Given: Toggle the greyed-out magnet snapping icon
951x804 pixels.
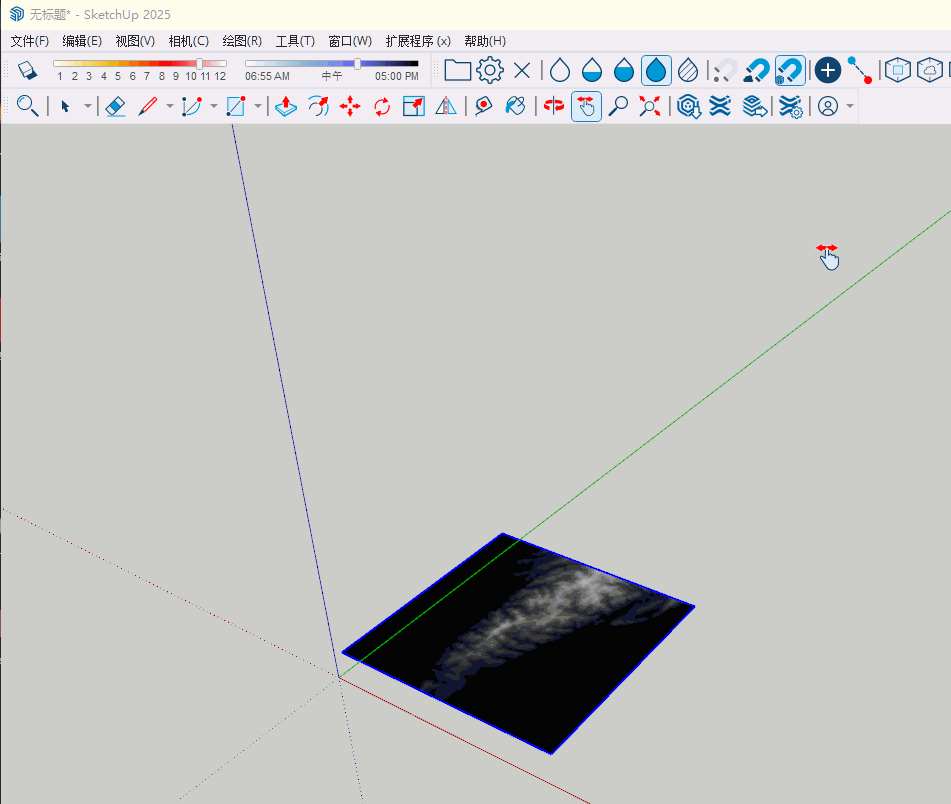Looking at the screenshot, I should coord(725,70).
